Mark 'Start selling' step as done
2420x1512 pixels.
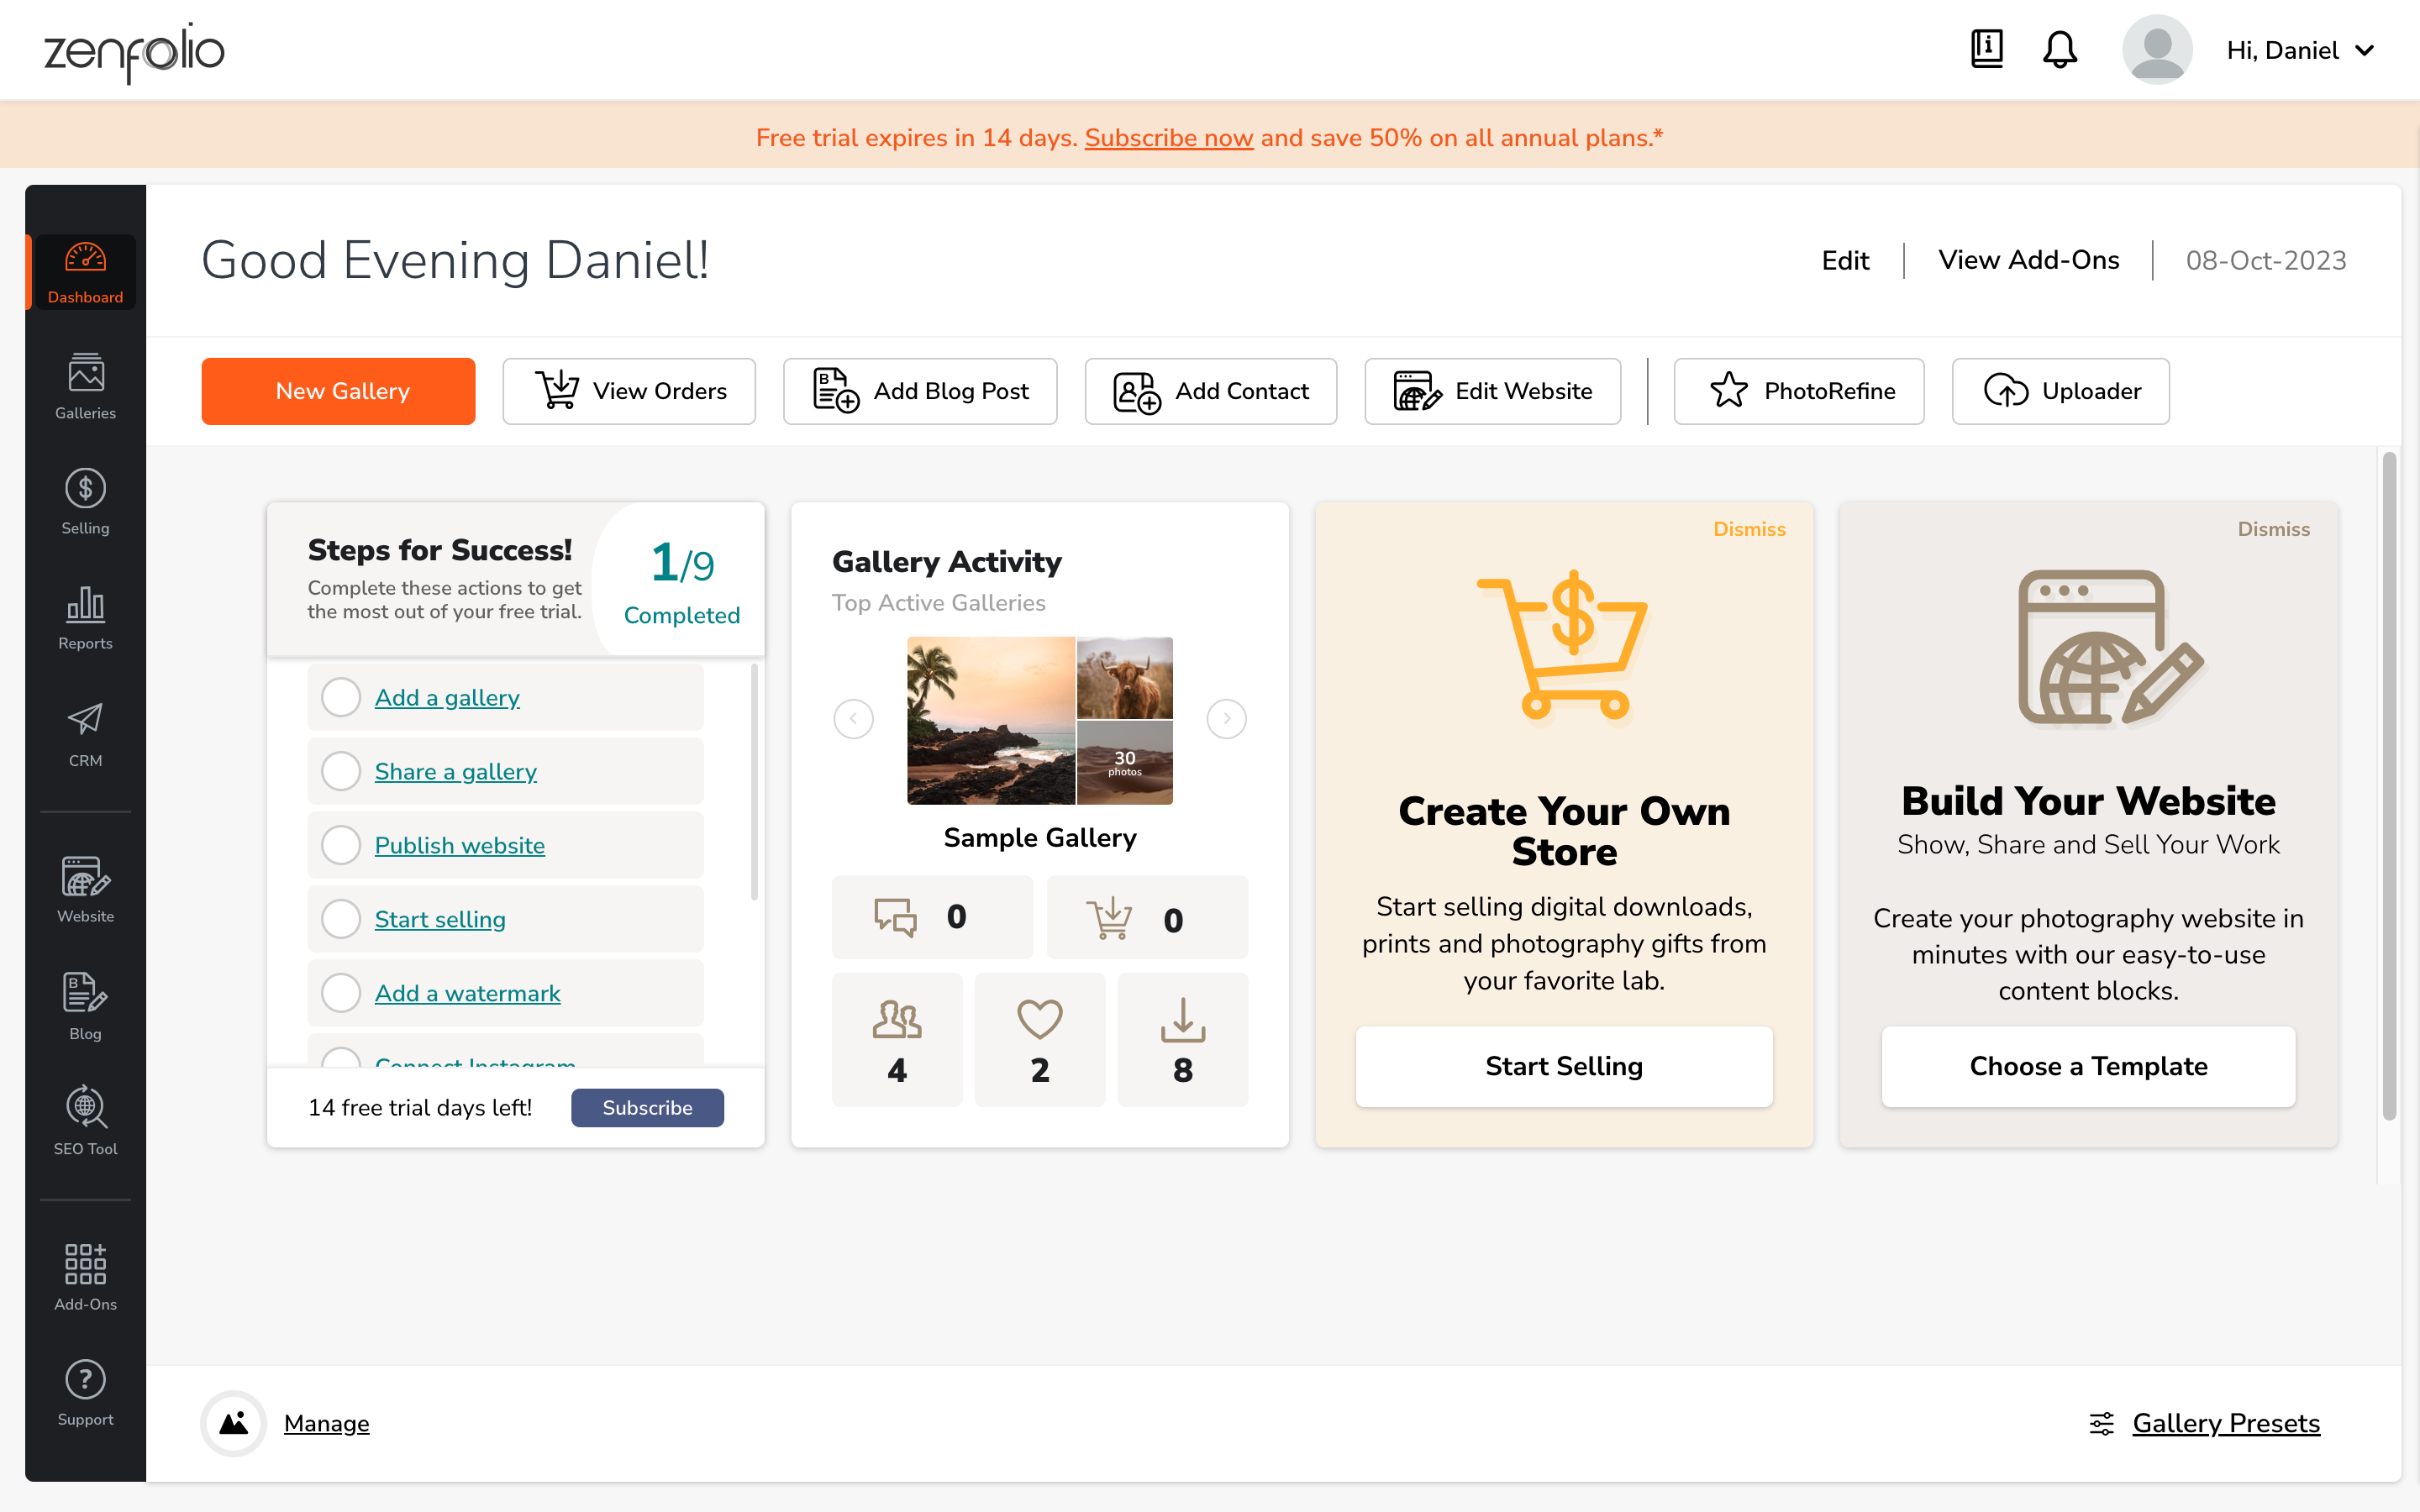point(341,919)
